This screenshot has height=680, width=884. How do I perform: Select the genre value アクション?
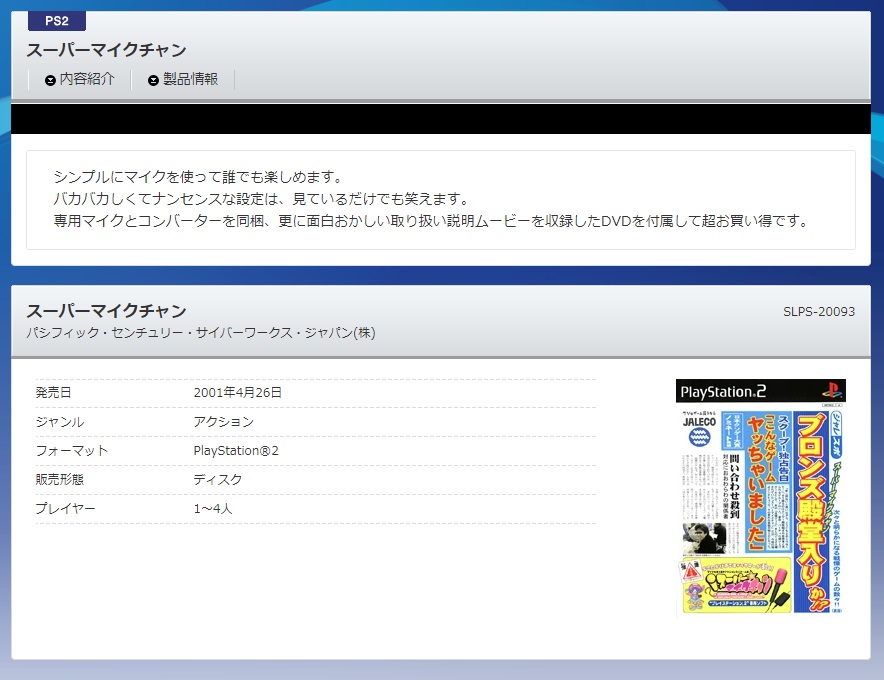point(223,422)
